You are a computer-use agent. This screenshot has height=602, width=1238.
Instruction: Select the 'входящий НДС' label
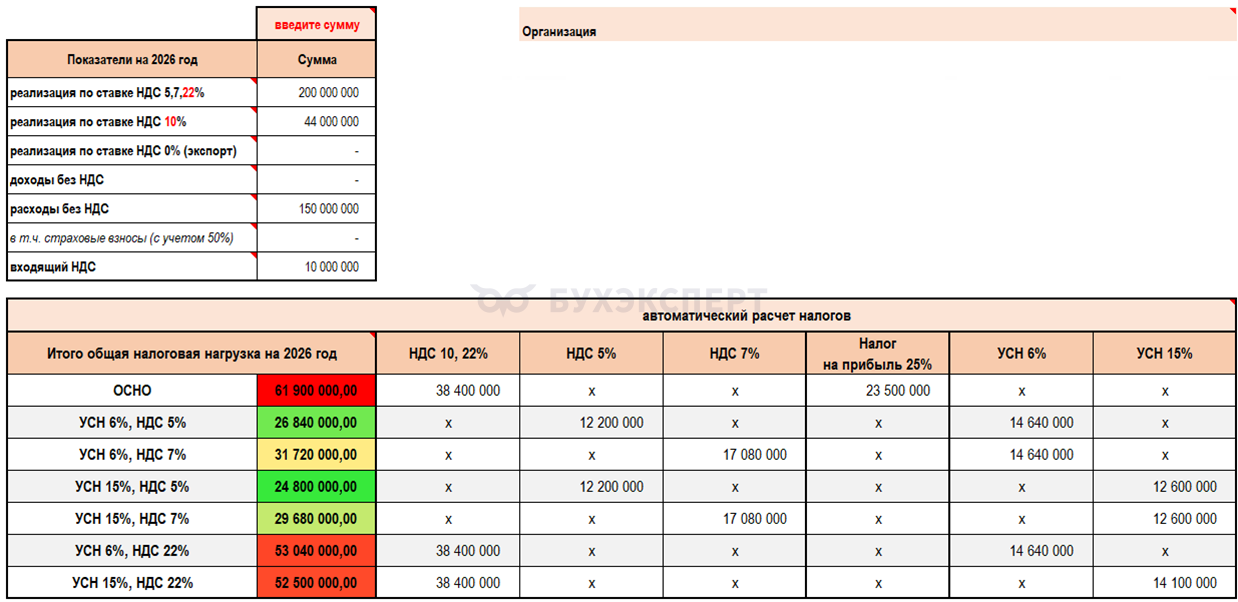(x=132, y=267)
